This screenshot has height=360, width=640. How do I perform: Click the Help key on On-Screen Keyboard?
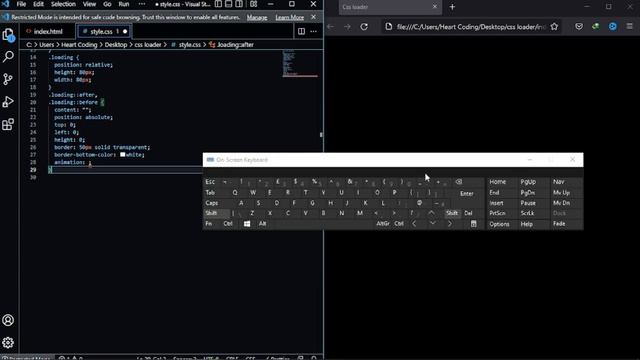point(527,224)
